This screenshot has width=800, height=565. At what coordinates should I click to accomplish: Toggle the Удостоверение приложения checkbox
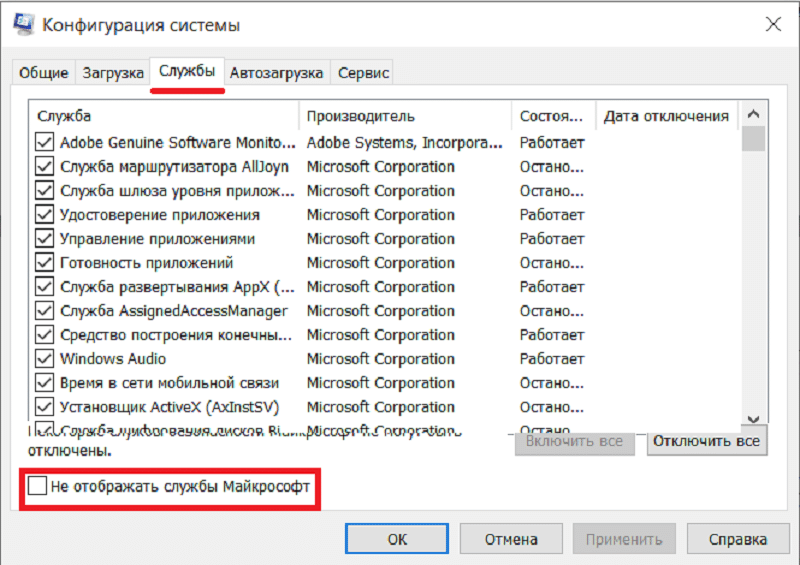point(44,214)
